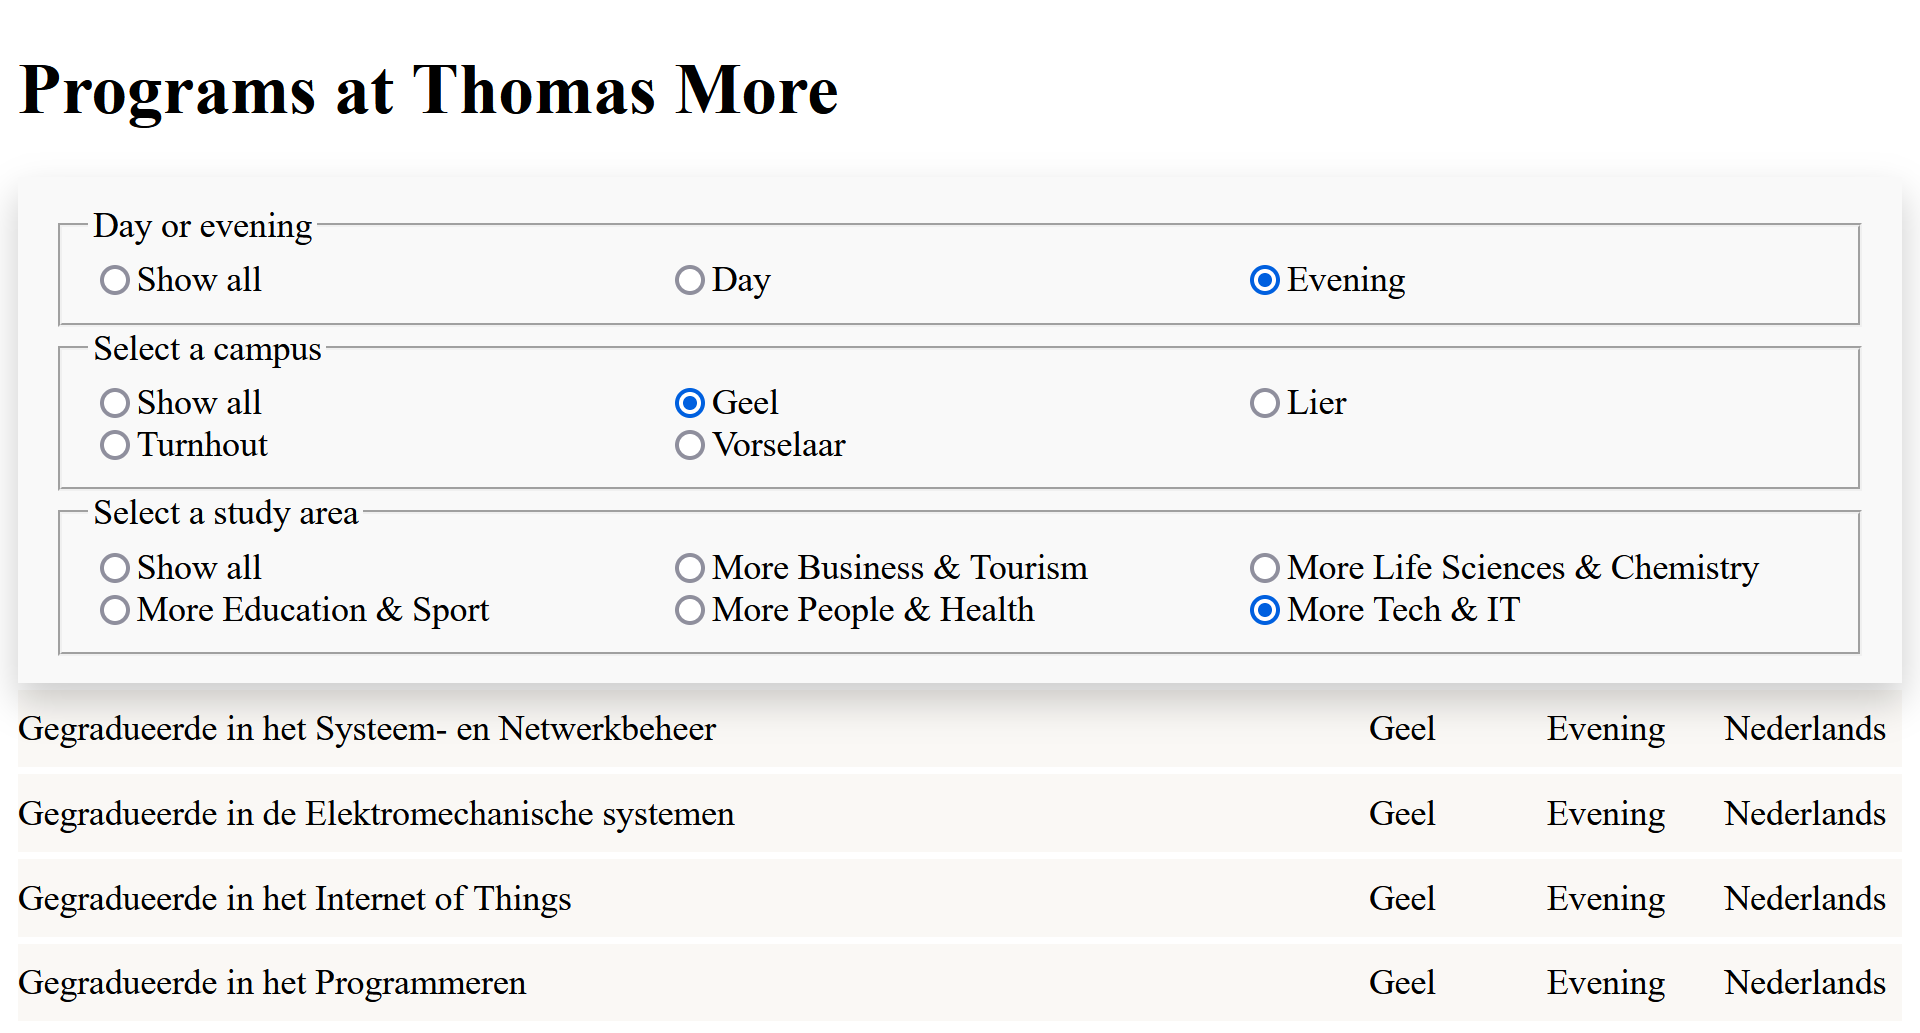Choose the Day radio option
The width and height of the screenshot is (1920, 1033).
690,280
